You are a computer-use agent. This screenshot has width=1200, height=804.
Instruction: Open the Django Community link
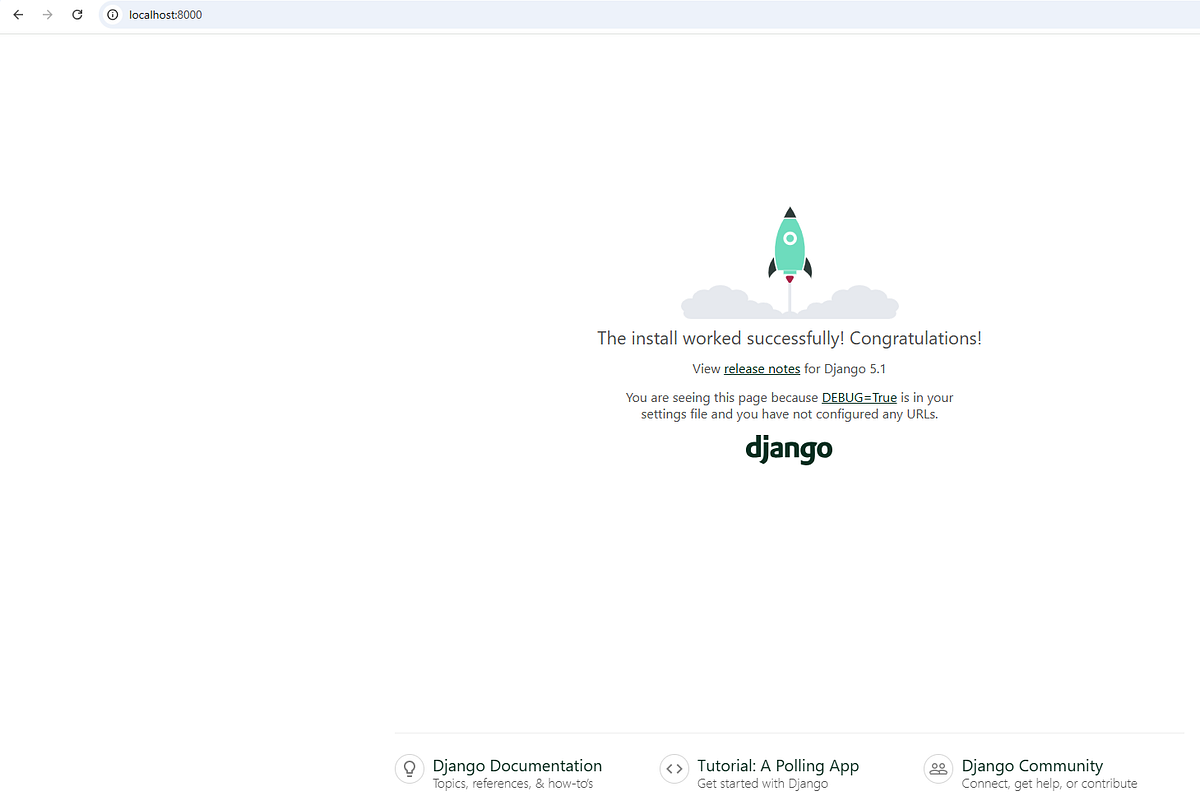(x=1032, y=766)
